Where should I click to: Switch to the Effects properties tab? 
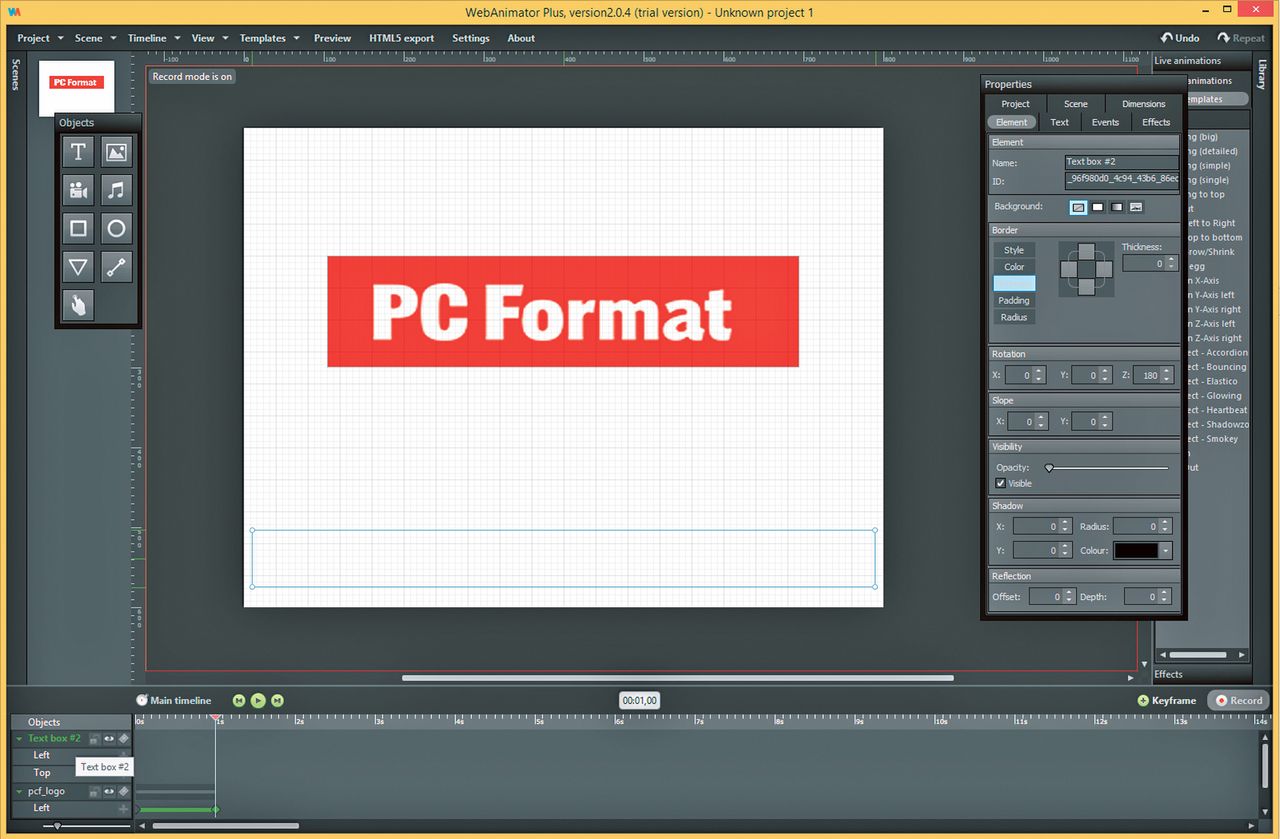1156,122
